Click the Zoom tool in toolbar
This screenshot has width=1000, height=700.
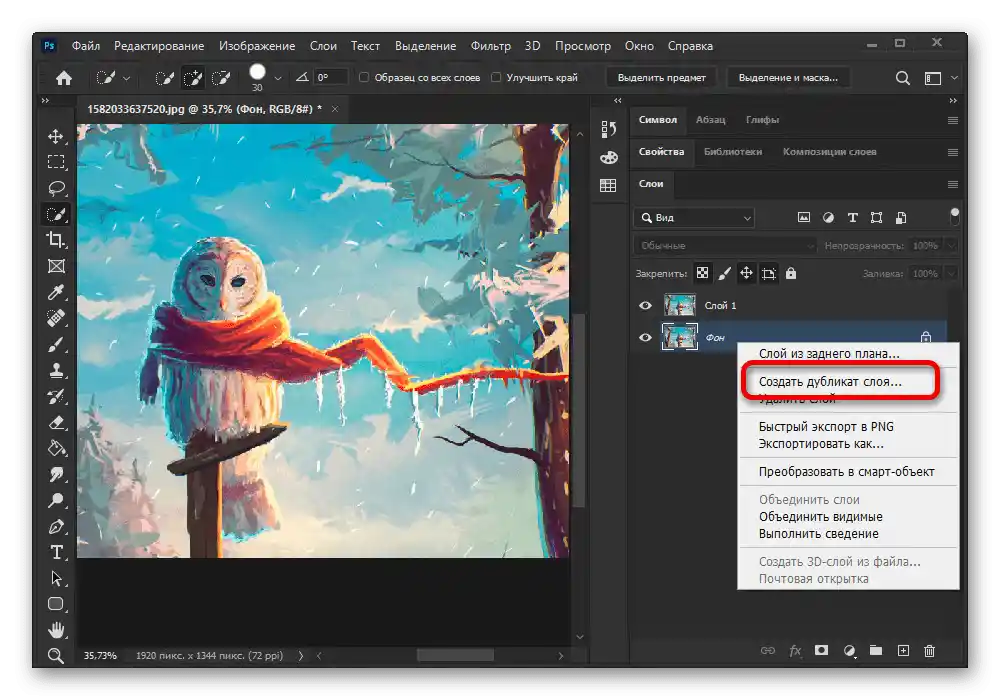[x=56, y=656]
